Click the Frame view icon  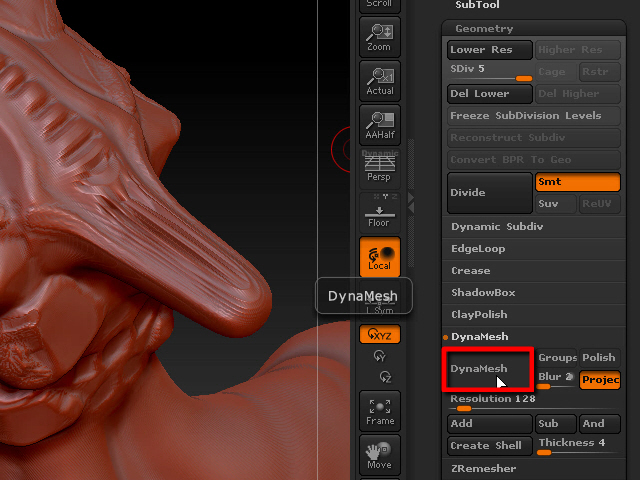(380, 411)
